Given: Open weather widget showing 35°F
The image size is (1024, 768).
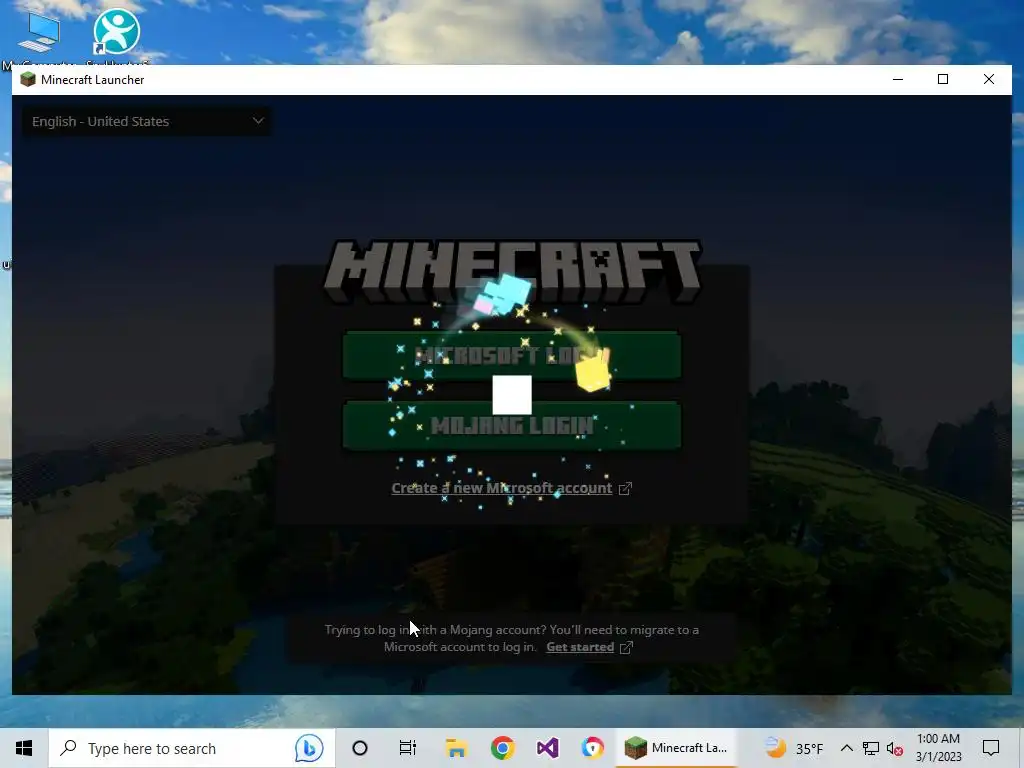Looking at the screenshot, I should point(794,748).
